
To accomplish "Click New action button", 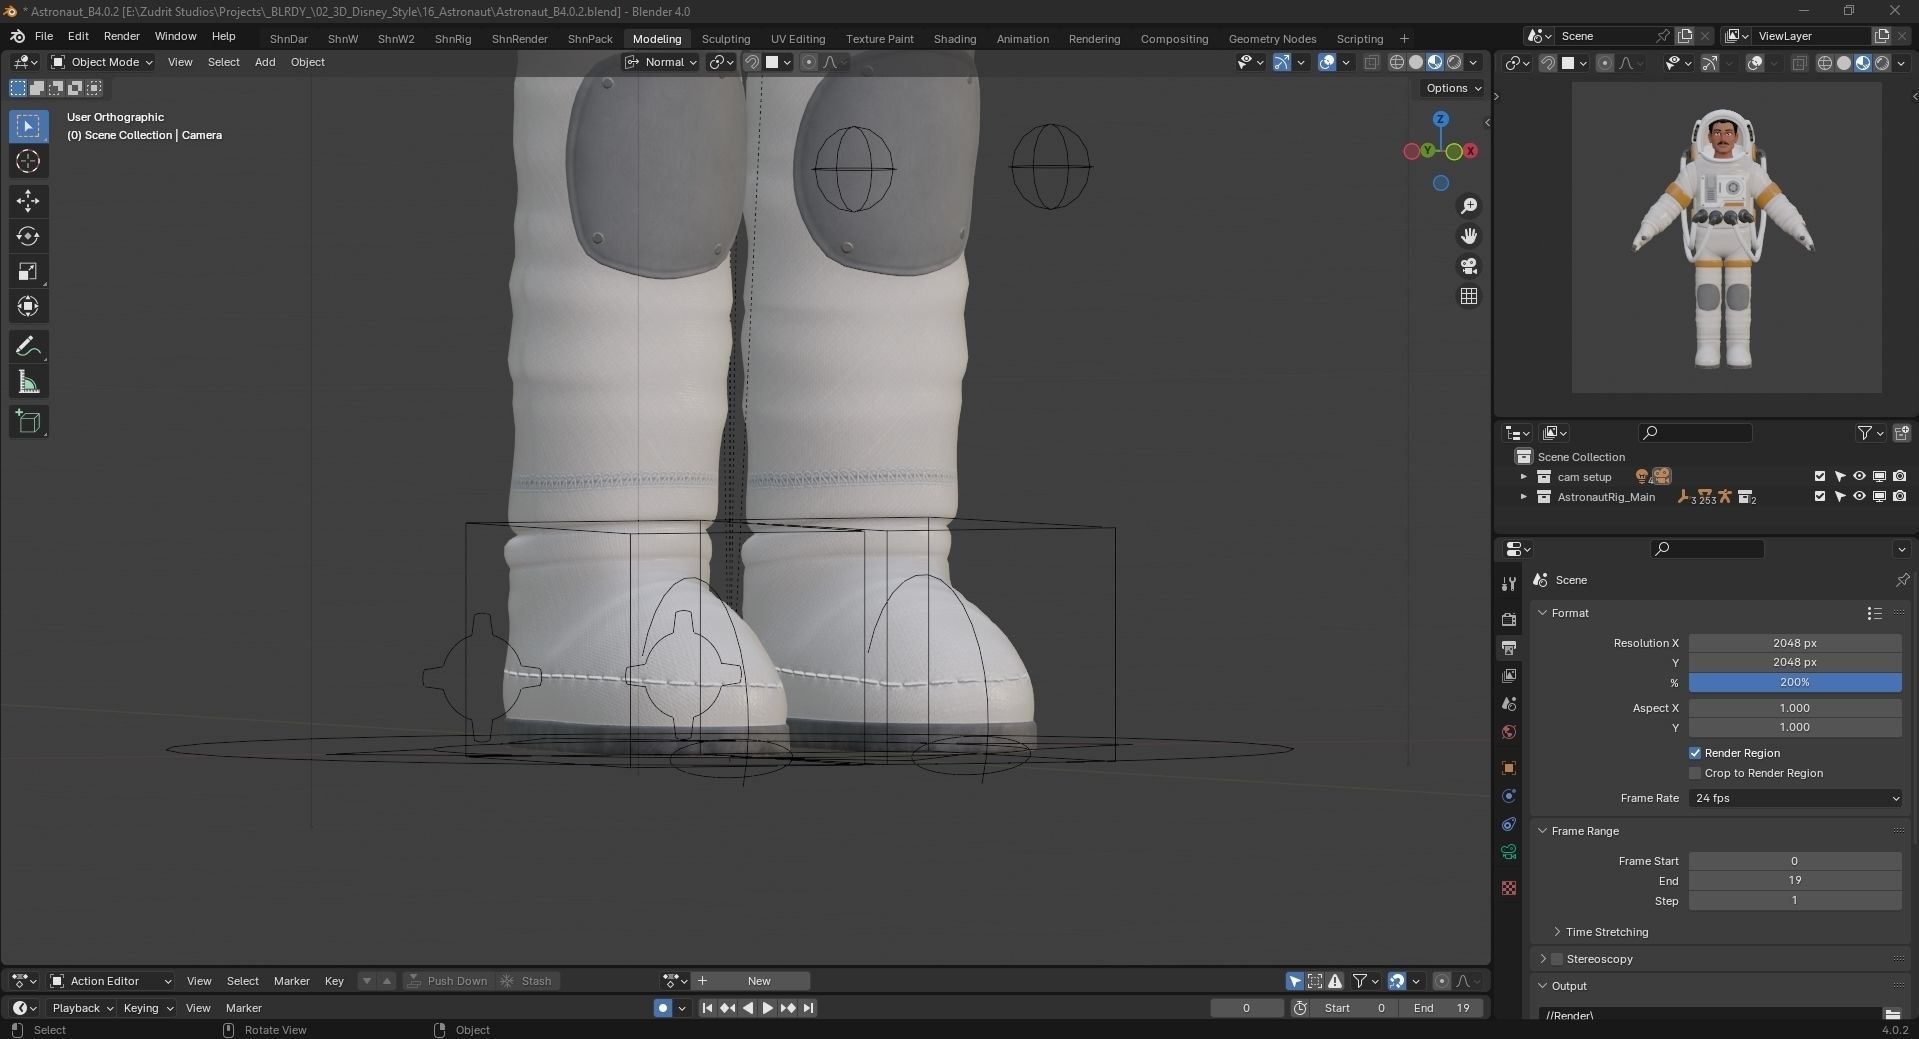I will point(759,981).
